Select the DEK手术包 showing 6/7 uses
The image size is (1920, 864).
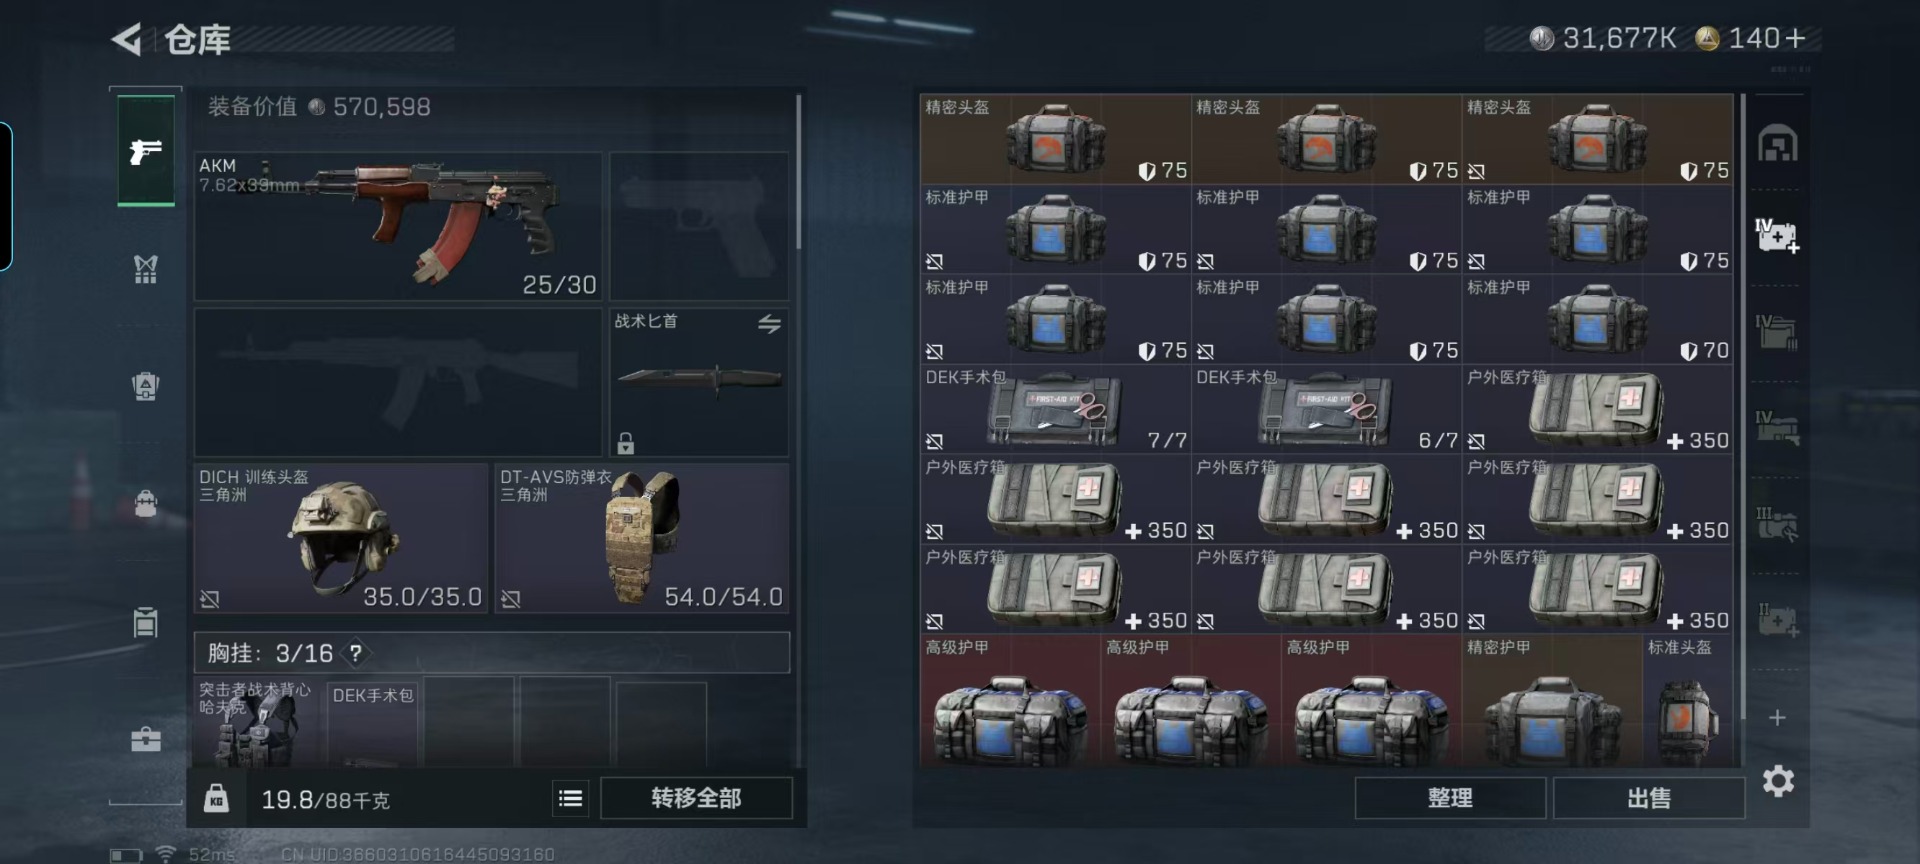pos(1326,410)
